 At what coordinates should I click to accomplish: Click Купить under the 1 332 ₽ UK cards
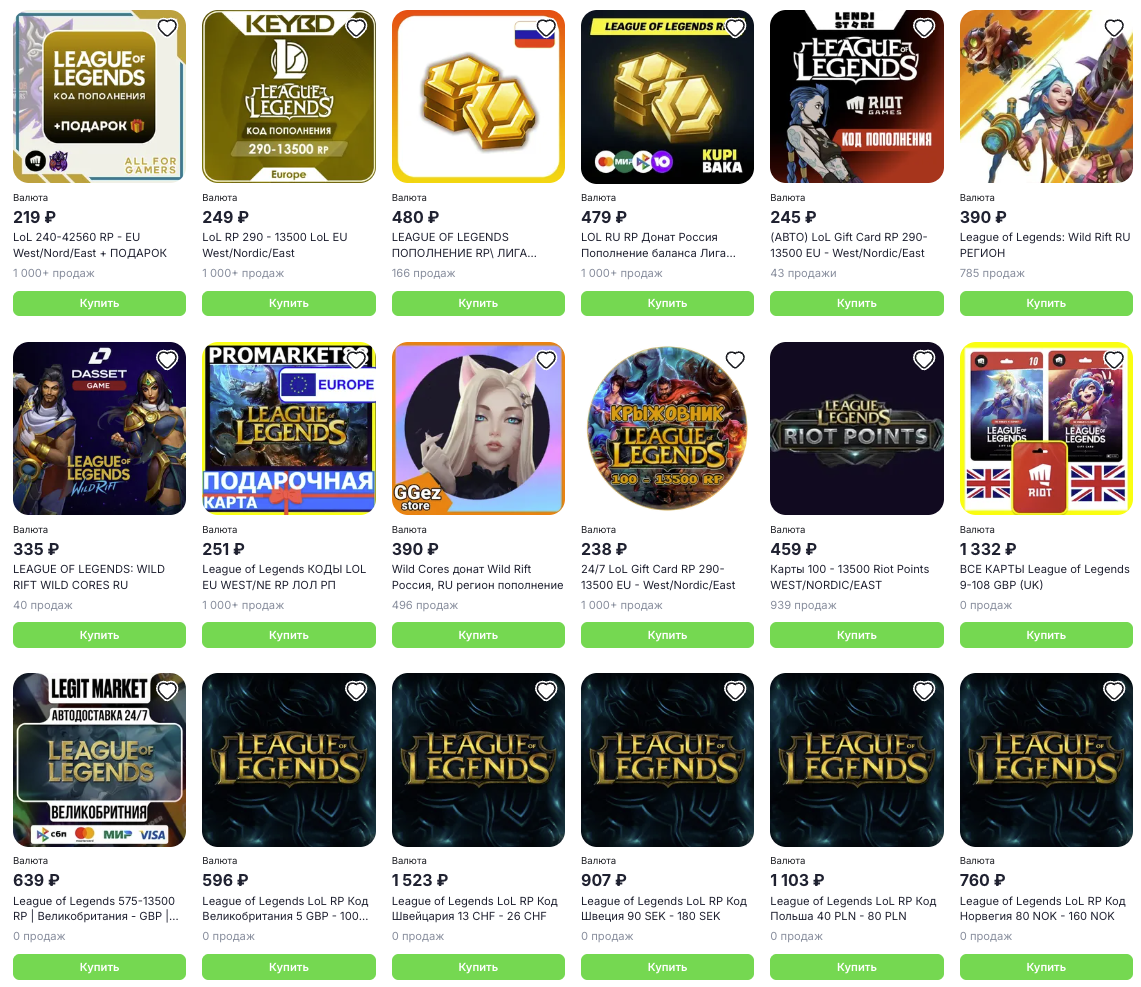coord(1046,635)
